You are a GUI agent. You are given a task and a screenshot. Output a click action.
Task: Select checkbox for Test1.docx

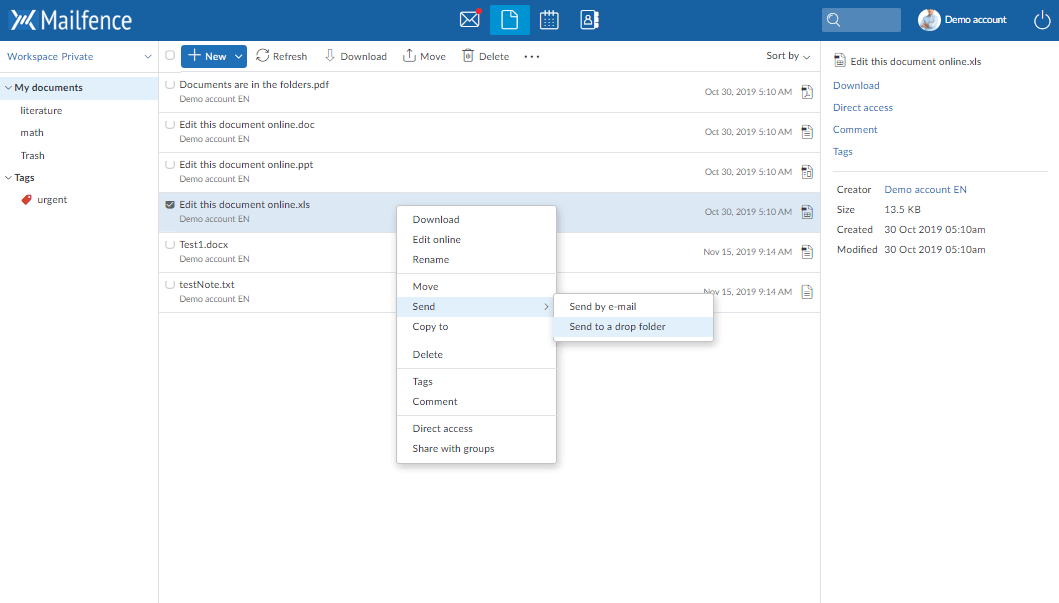170,245
